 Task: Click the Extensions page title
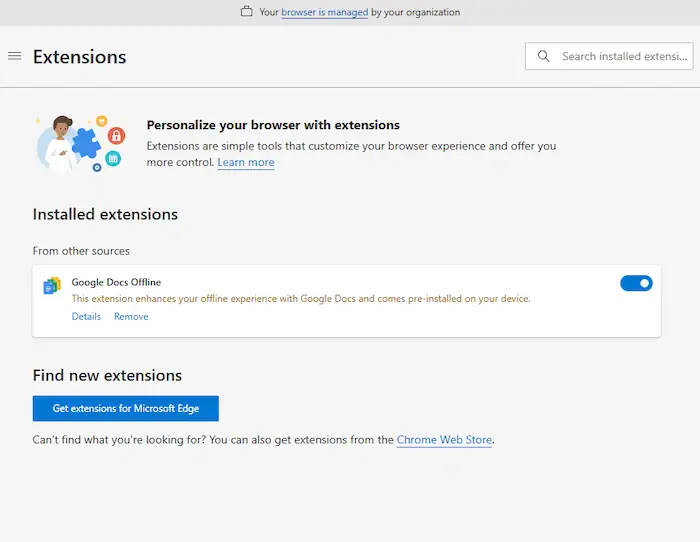pos(80,56)
